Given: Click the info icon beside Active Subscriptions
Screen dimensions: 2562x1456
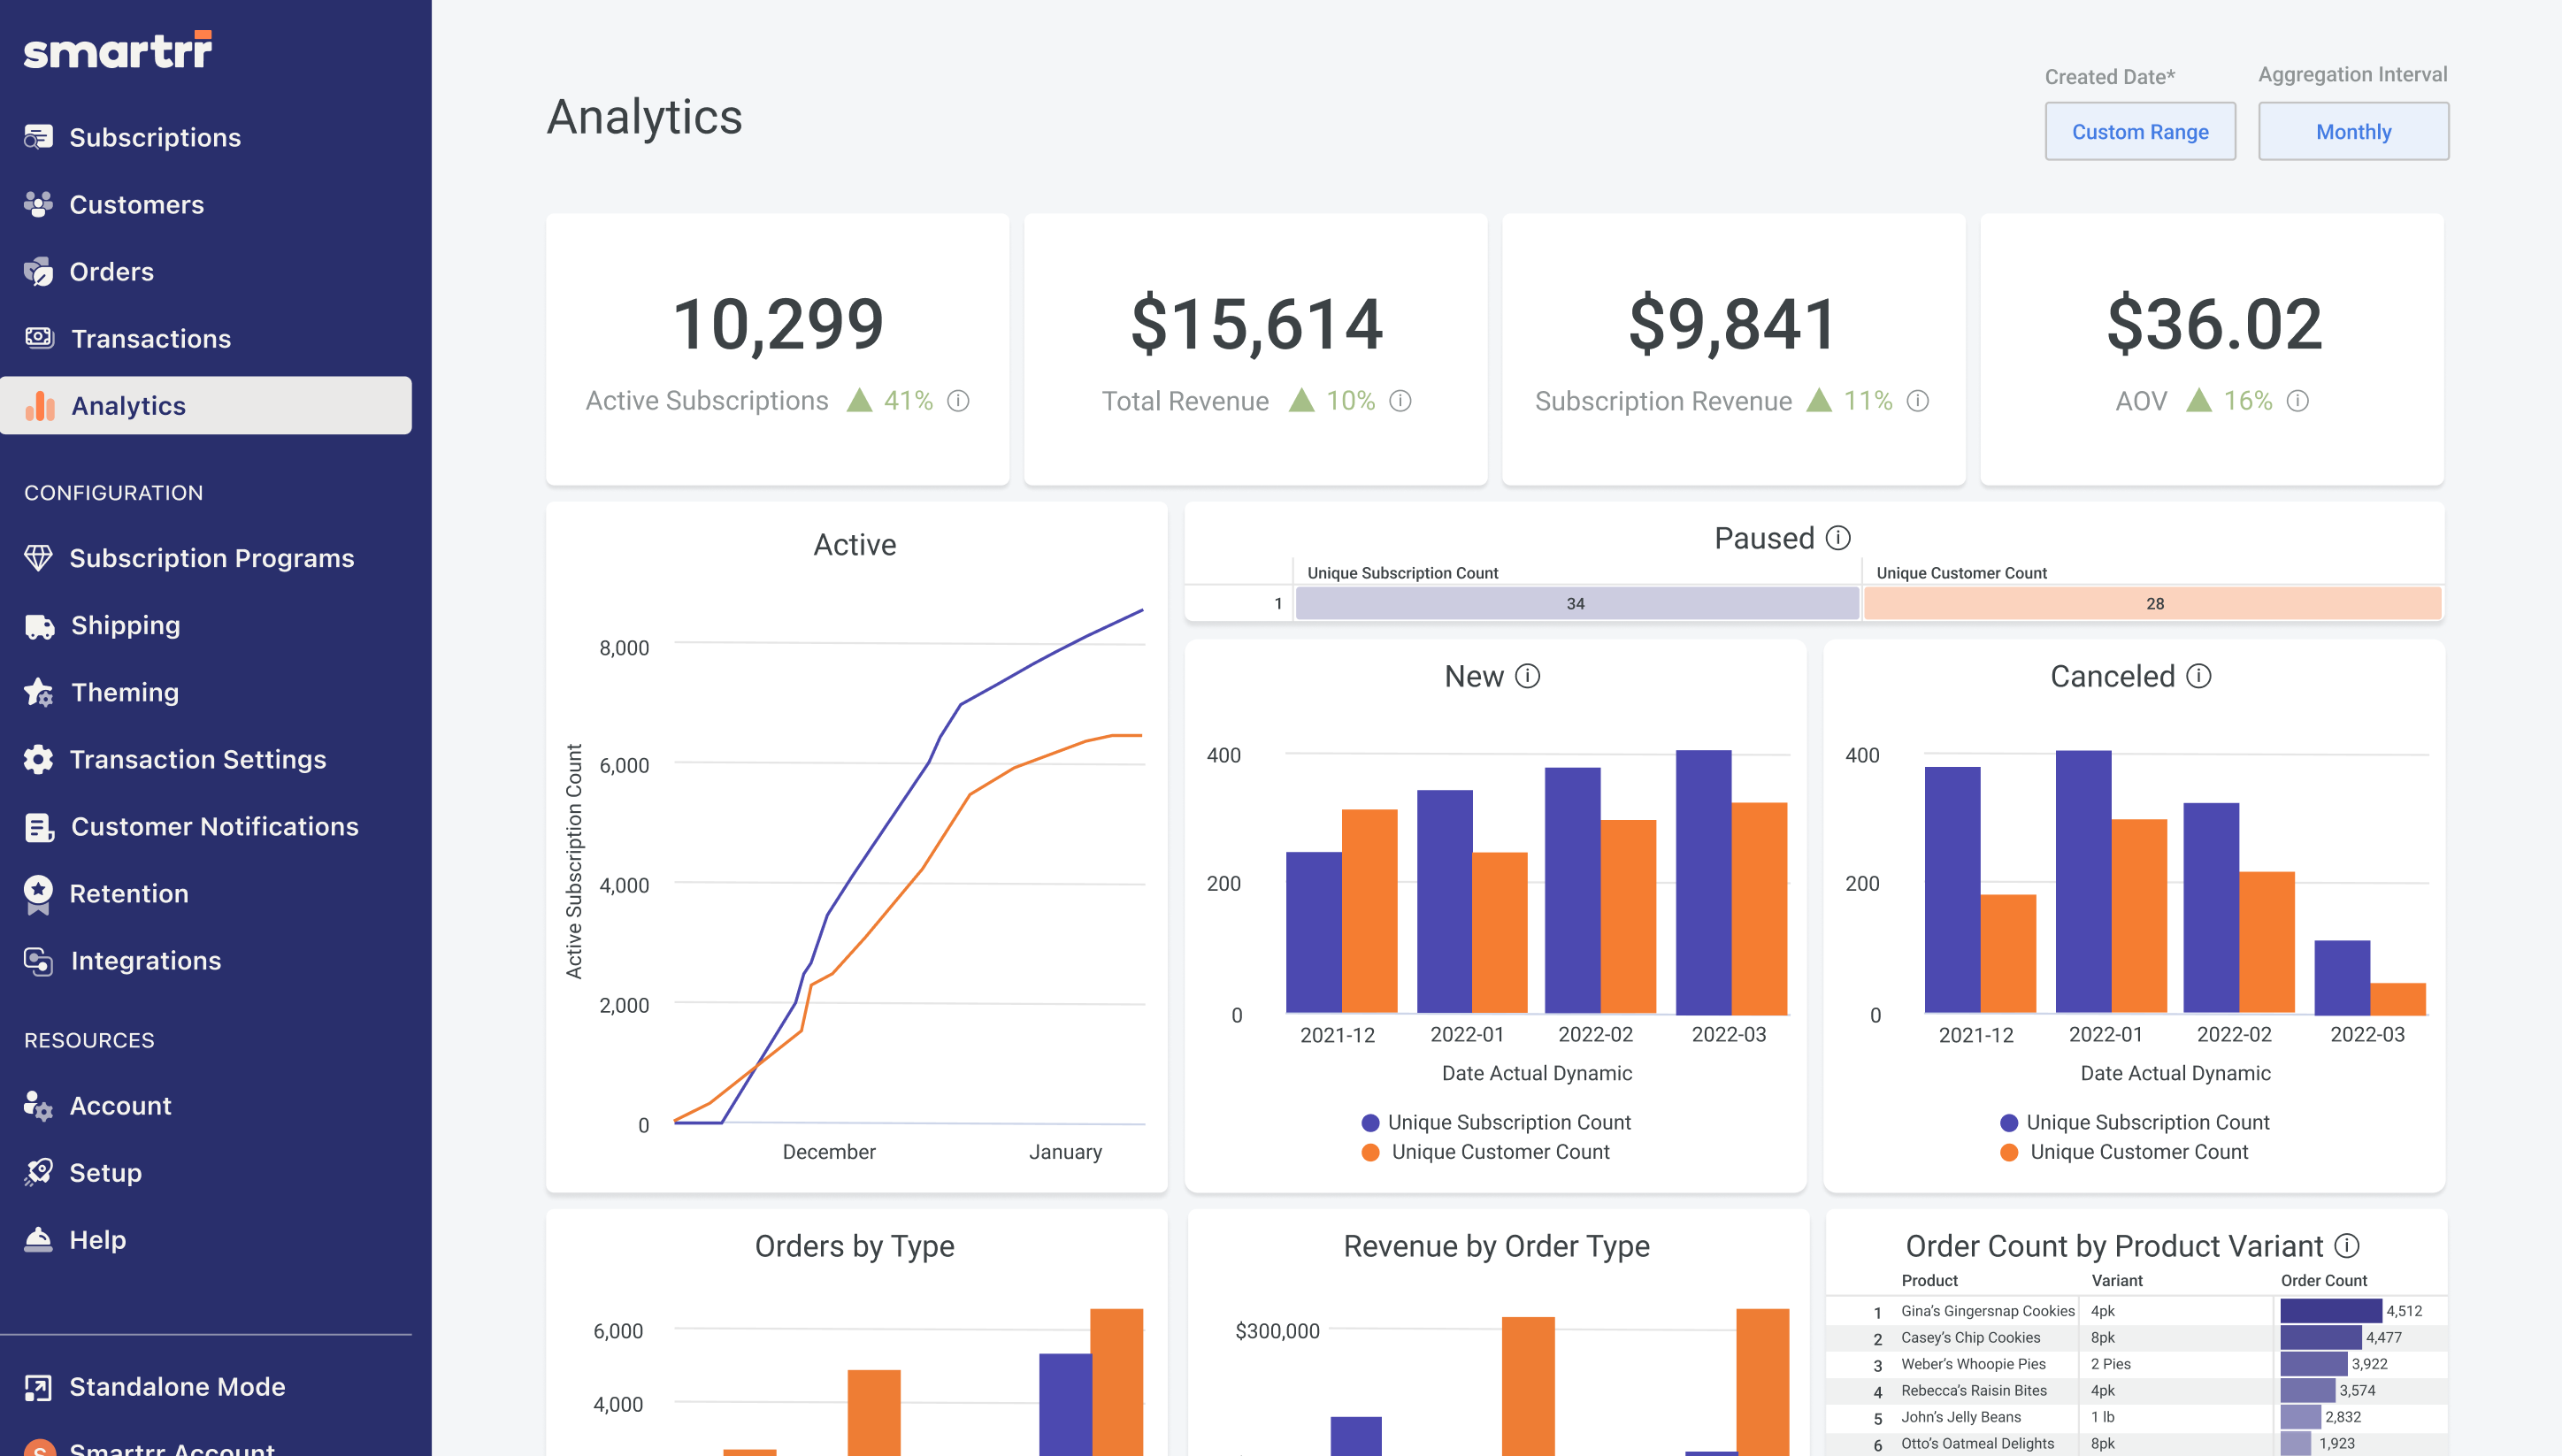Looking at the screenshot, I should [958, 401].
